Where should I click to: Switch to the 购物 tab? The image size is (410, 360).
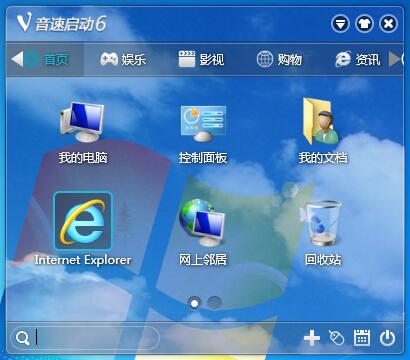point(279,59)
